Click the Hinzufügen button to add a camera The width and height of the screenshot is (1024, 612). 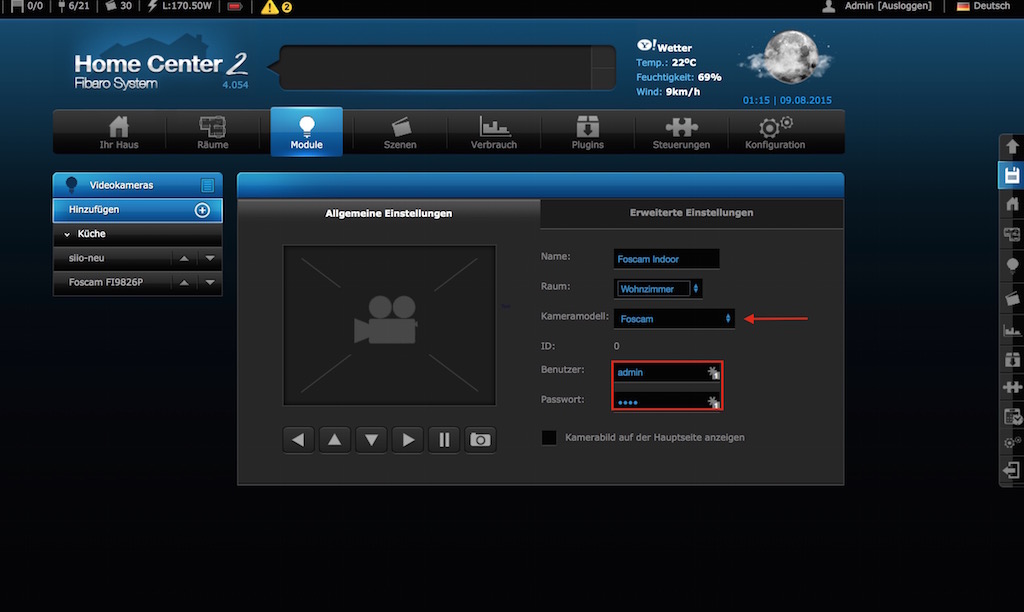[x=137, y=210]
